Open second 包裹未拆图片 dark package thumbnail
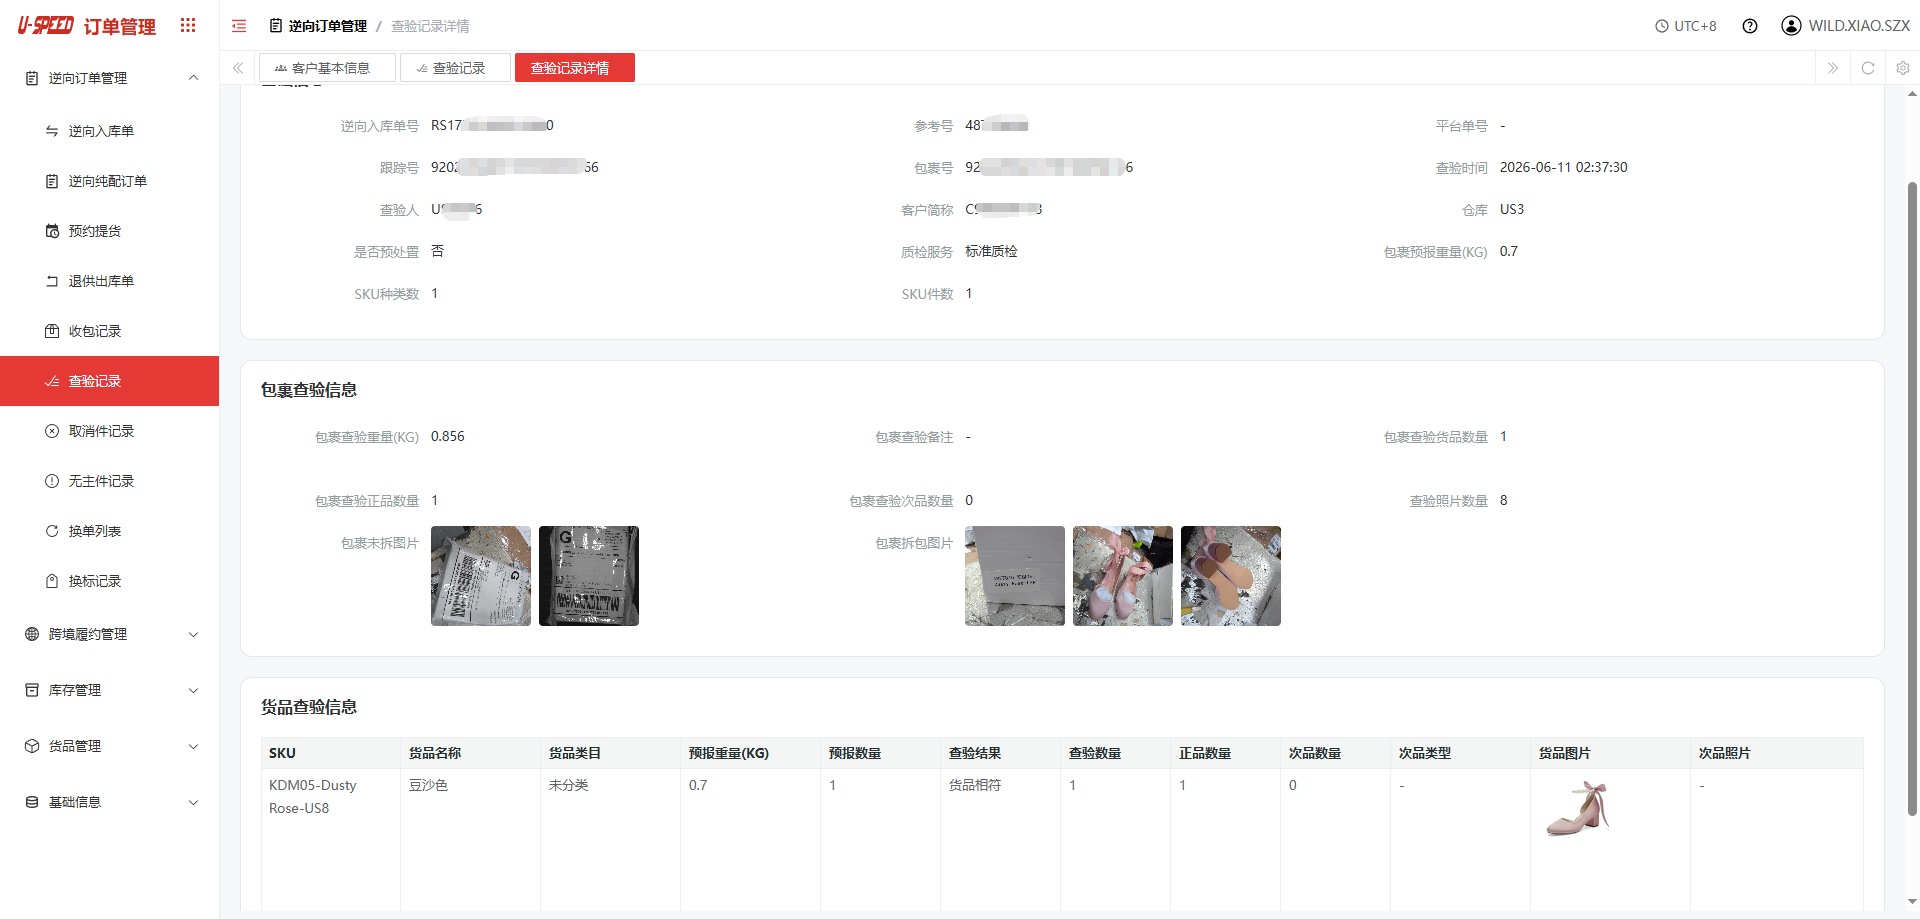1920x919 pixels. point(589,576)
